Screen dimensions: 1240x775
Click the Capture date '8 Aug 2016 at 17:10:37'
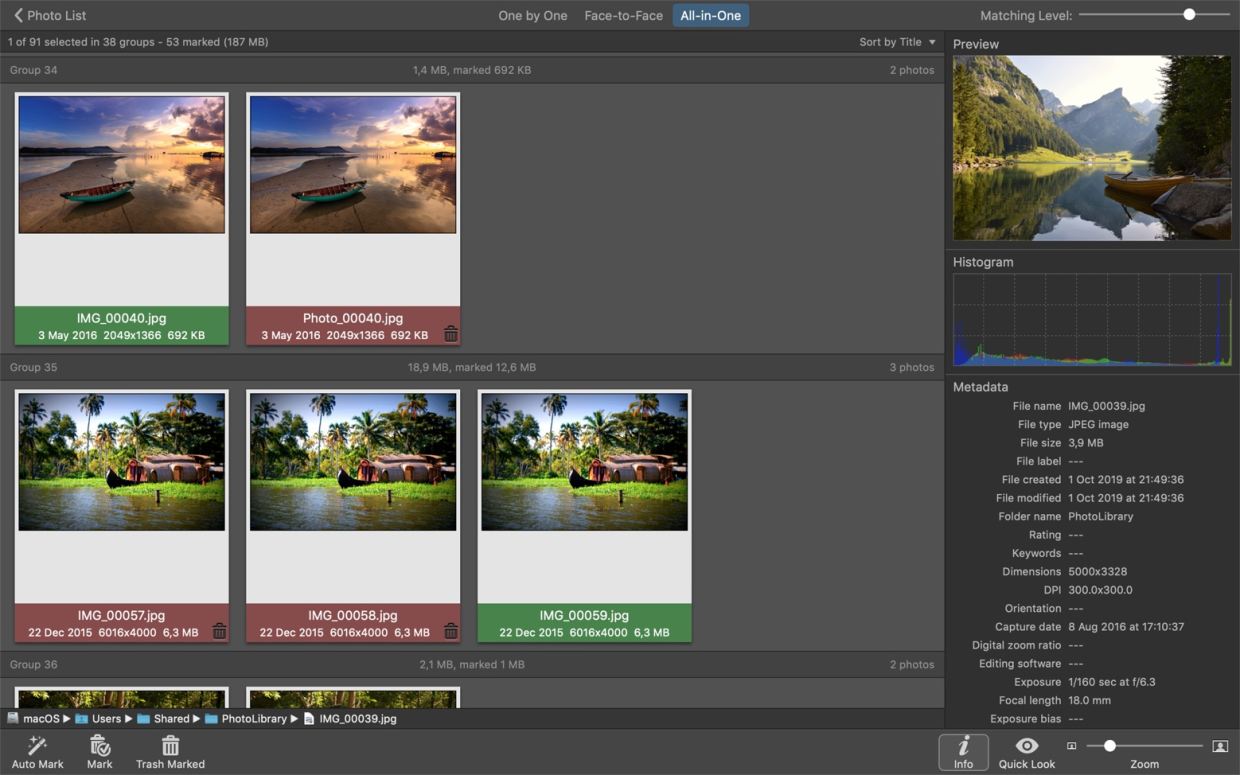[x=1126, y=627]
